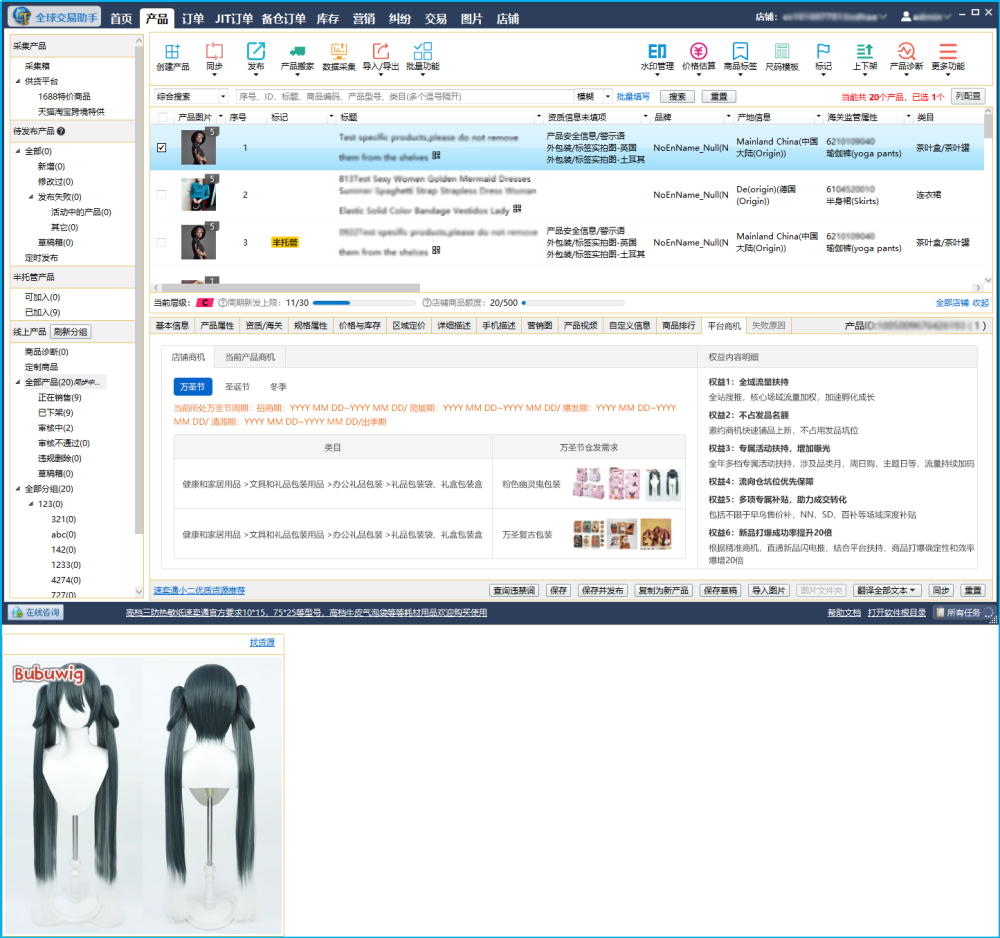Open 更多功能 more functions menu icon
This screenshot has height=938, width=1000.
tap(947, 52)
